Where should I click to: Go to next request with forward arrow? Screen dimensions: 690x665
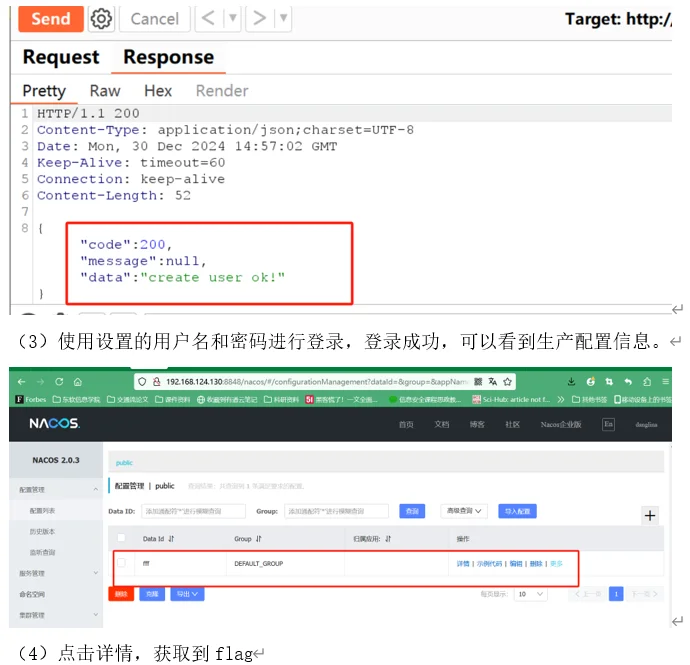pyautogui.click(x=259, y=18)
